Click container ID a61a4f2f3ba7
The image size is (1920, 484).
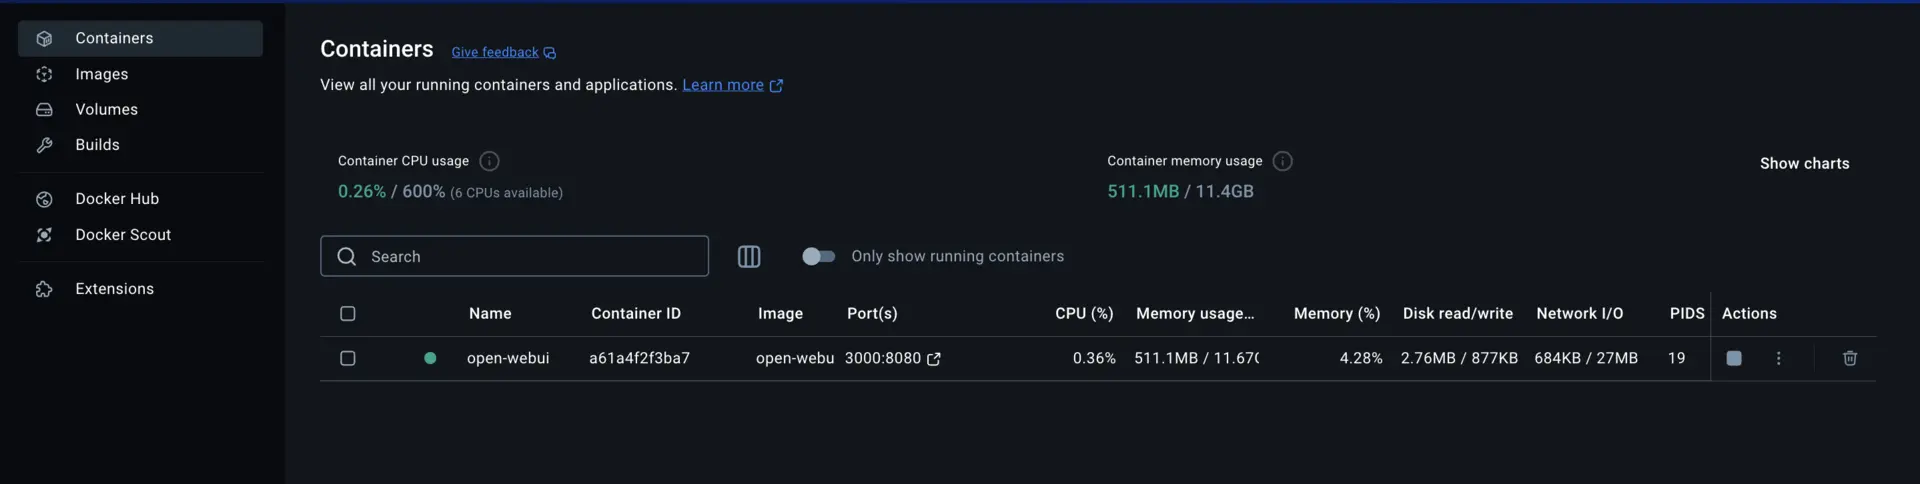[x=639, y=358]
